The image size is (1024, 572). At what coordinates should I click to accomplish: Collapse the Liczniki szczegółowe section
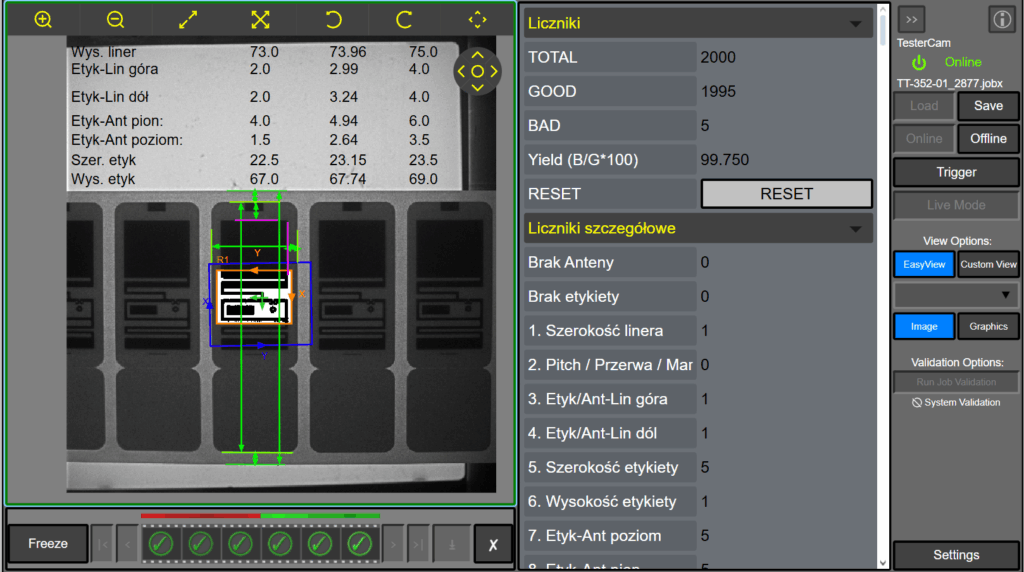855,229
